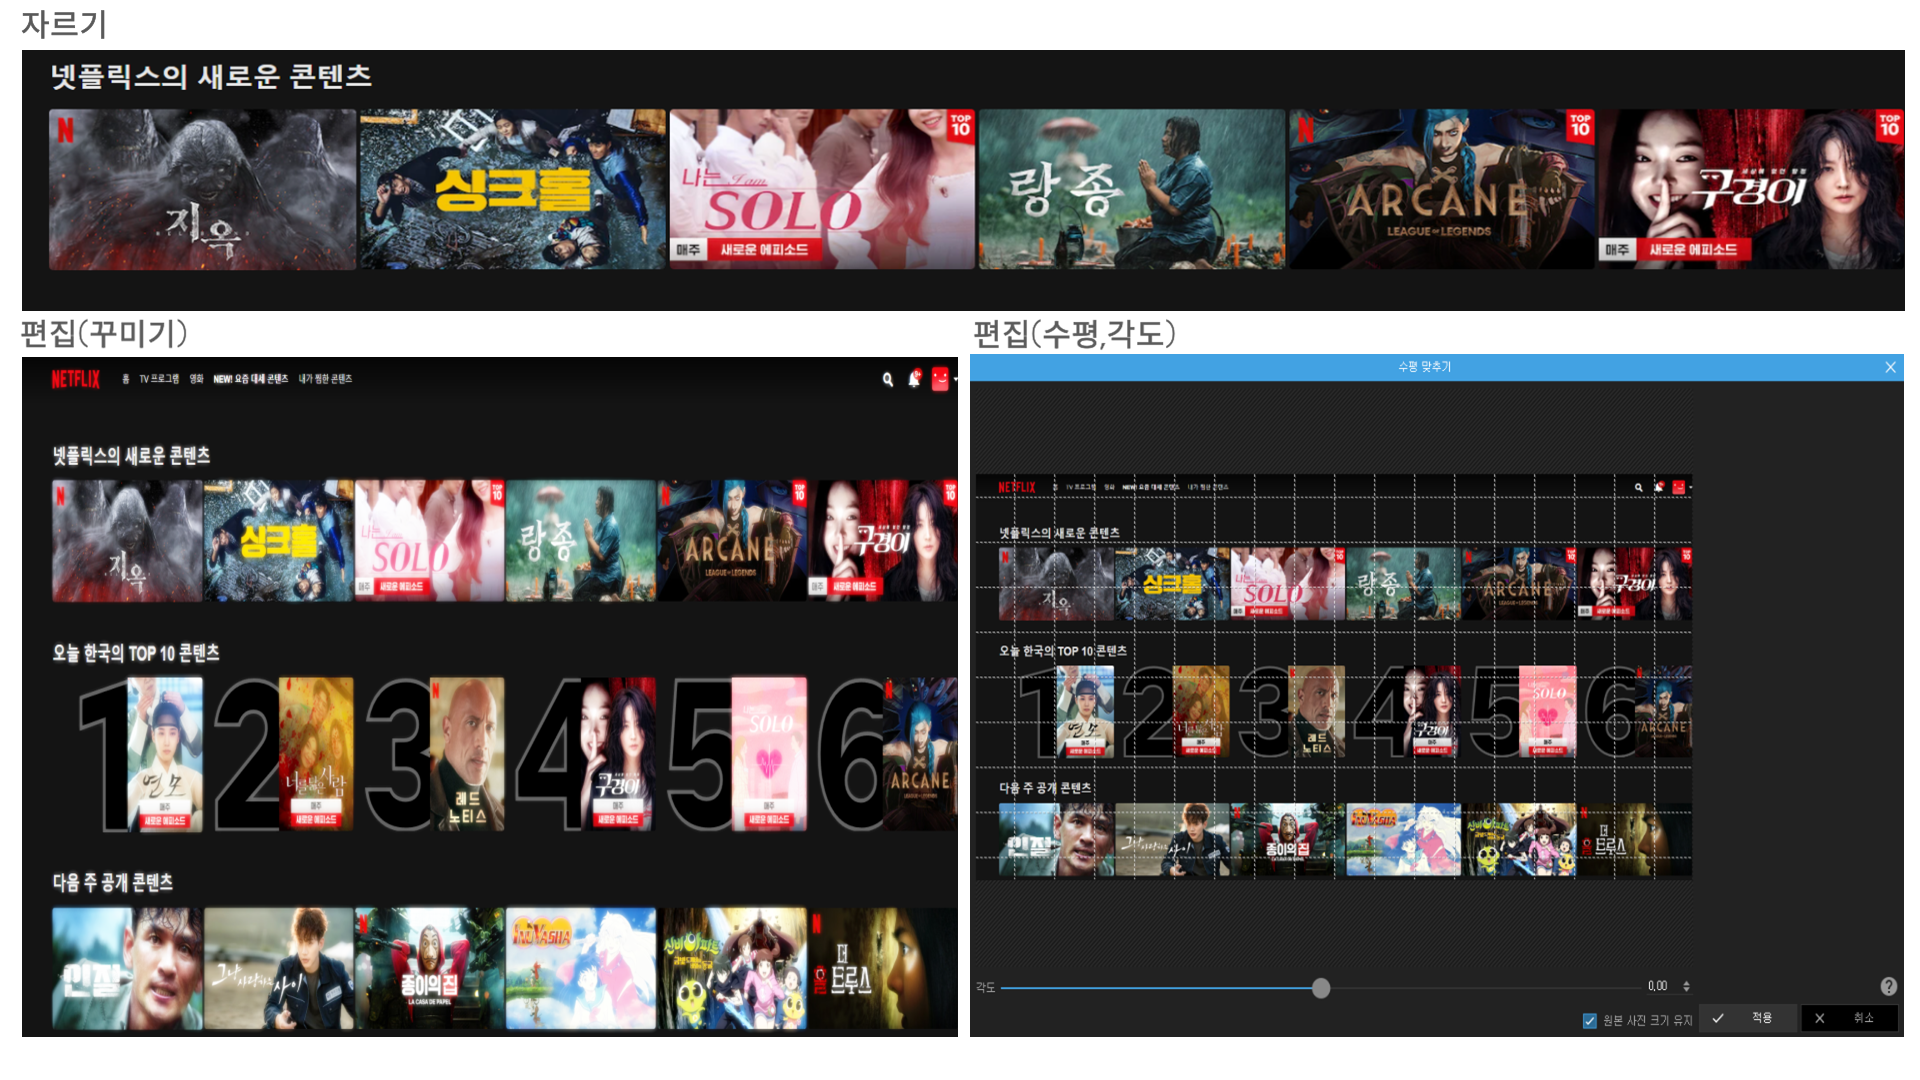Click the 0.00 angle value field
The image size is (1920, 1080).
1657,986
